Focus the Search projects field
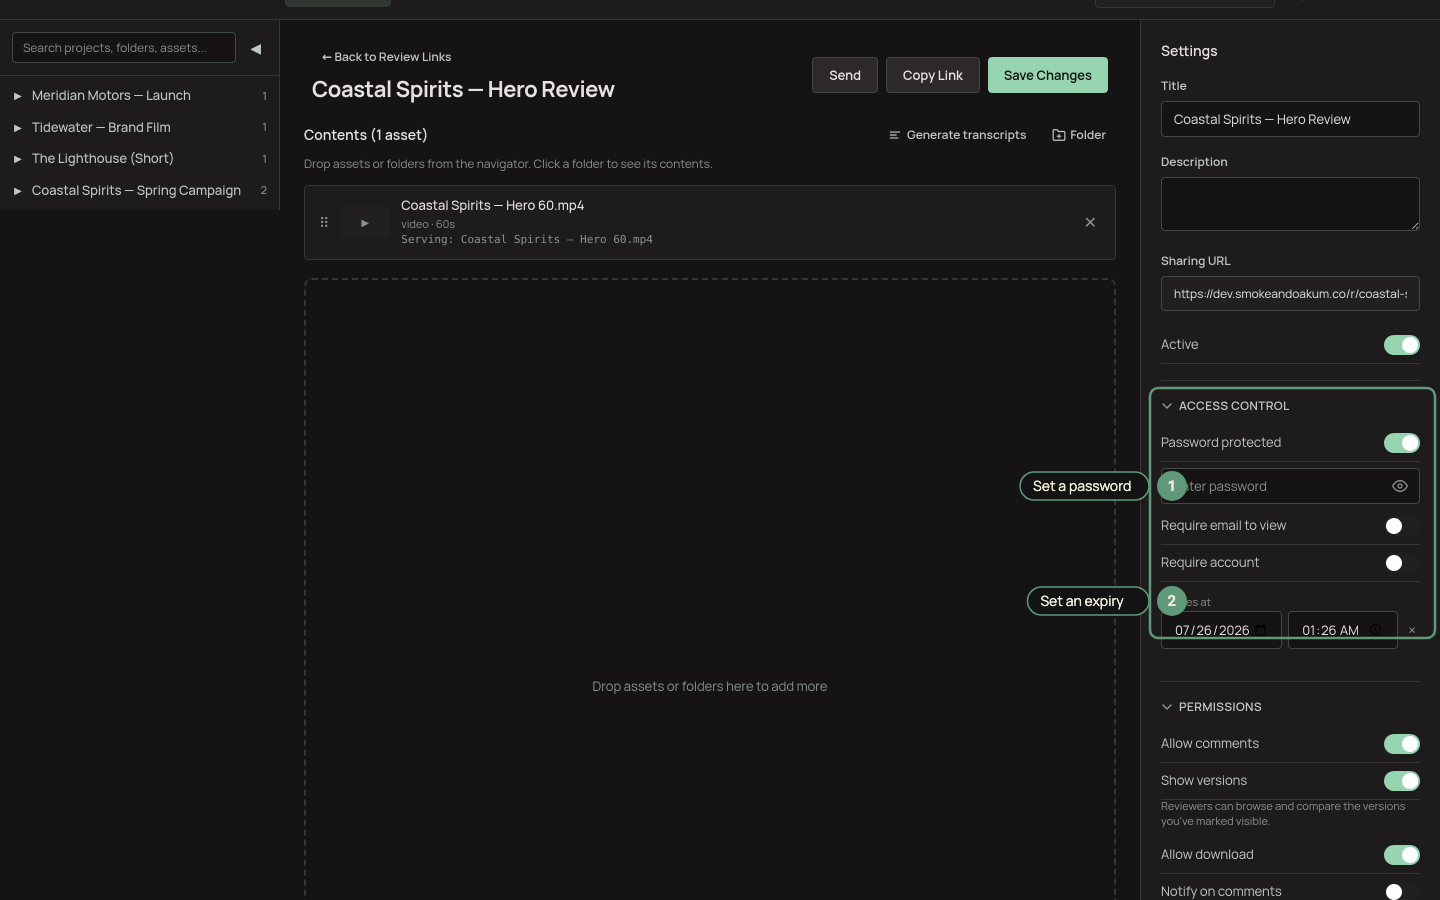 pos(124,48)
